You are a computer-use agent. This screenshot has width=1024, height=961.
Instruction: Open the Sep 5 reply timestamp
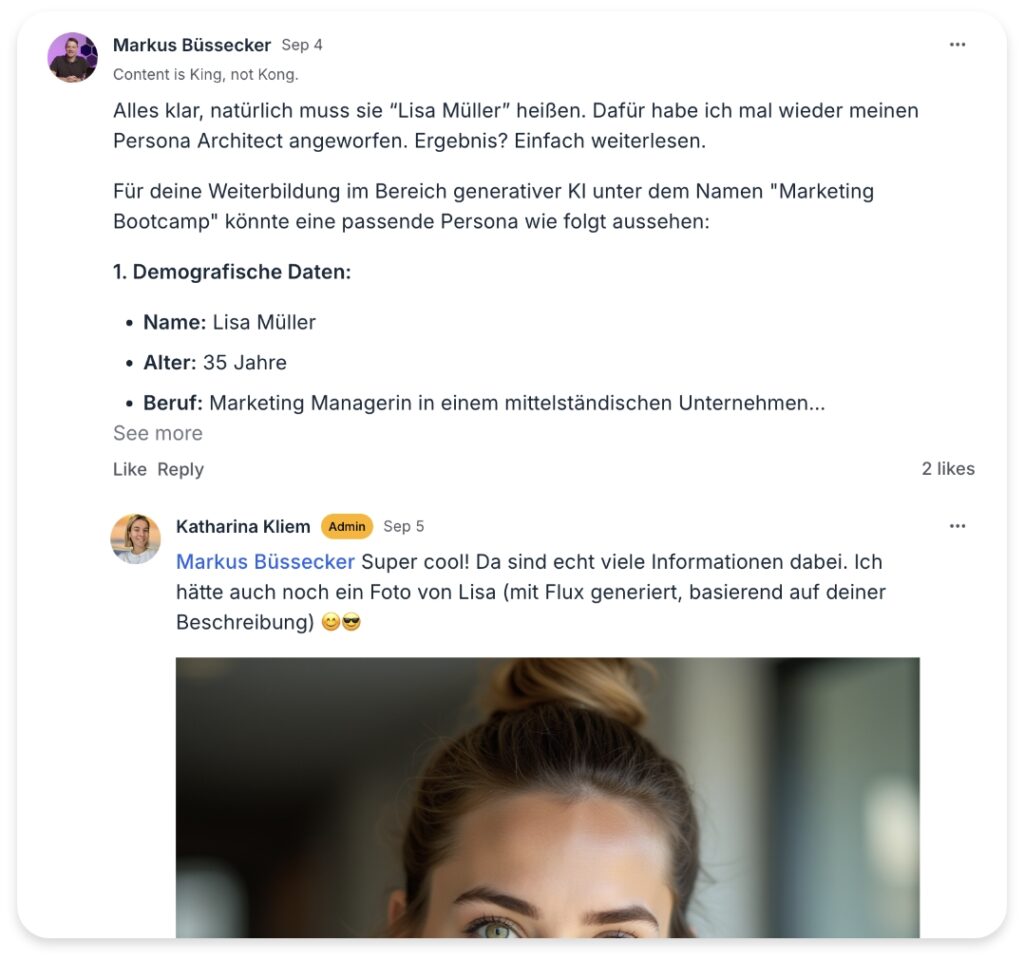pos(404,526)
